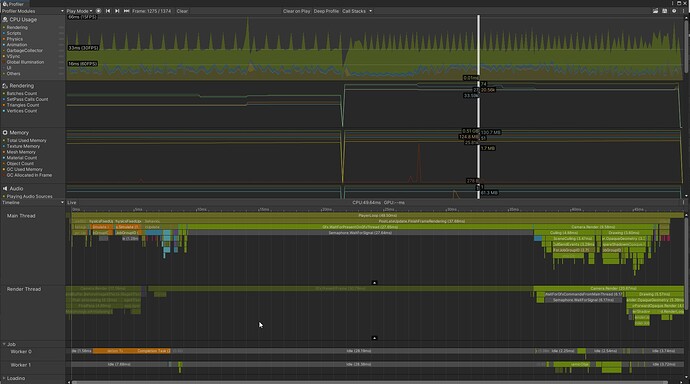Viewport: 690px width, 384px height.
Task: Open the Profiler Modules dropdown
Action: point(33,11)
